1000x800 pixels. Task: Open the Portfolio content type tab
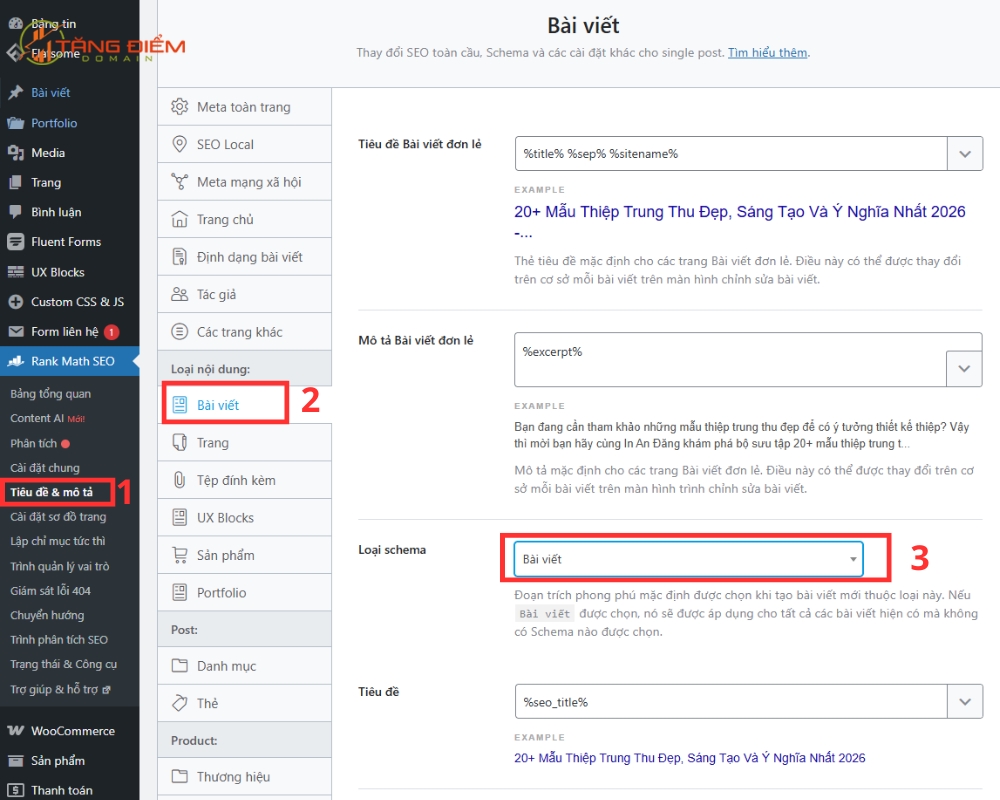[245, 593]
